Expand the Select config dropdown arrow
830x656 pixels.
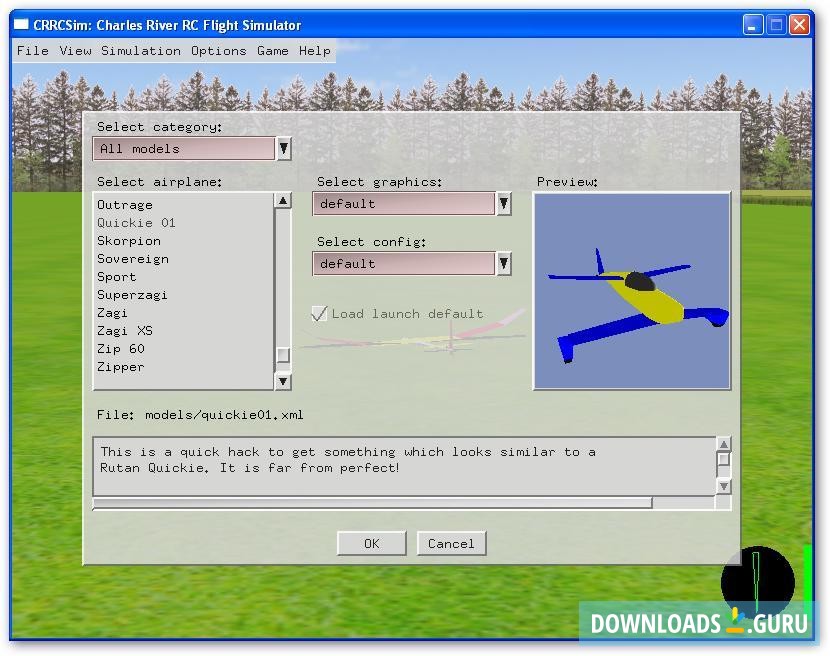pyautogui.click(x=504, y=263)
